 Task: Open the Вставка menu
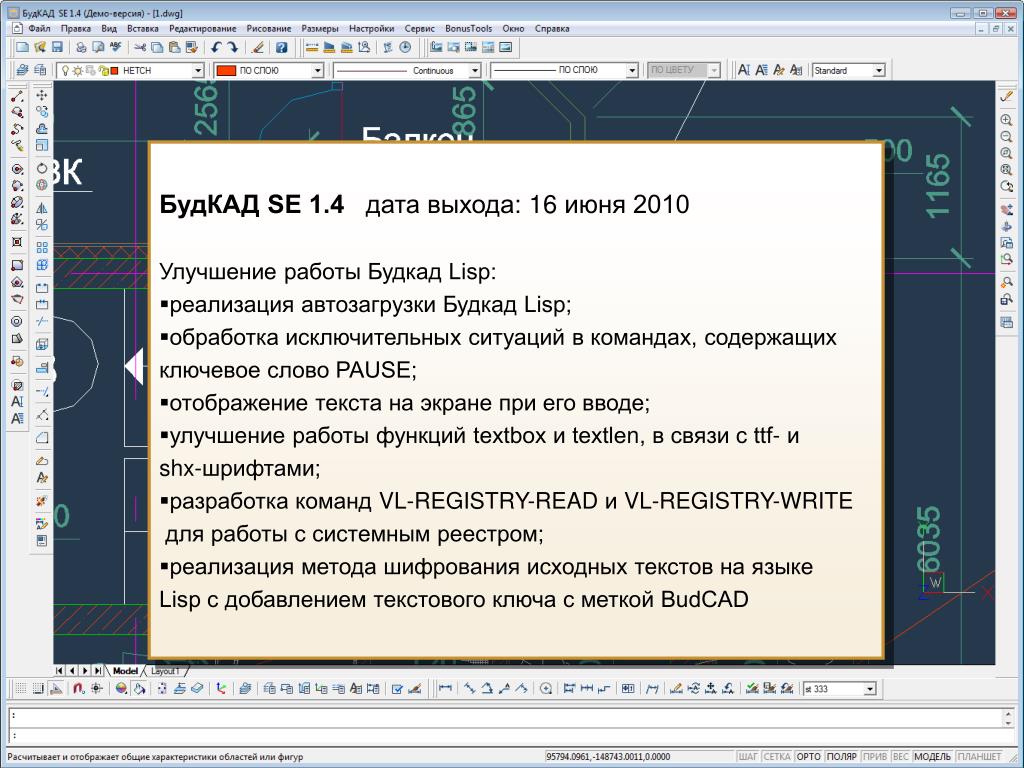[x=142, y=29]
